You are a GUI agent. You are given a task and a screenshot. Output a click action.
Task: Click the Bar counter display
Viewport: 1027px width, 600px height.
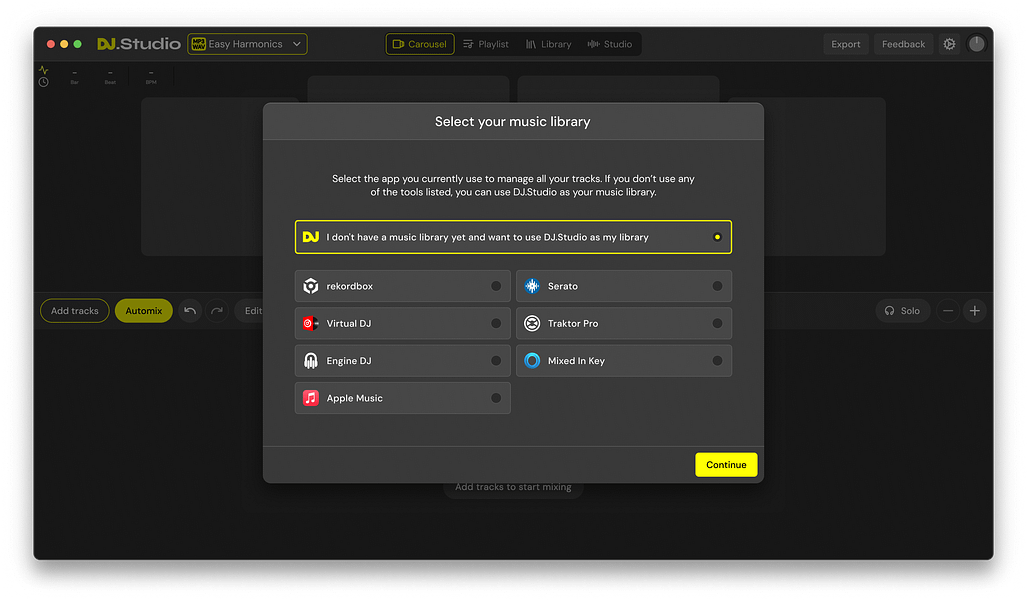tap(75, 77)
